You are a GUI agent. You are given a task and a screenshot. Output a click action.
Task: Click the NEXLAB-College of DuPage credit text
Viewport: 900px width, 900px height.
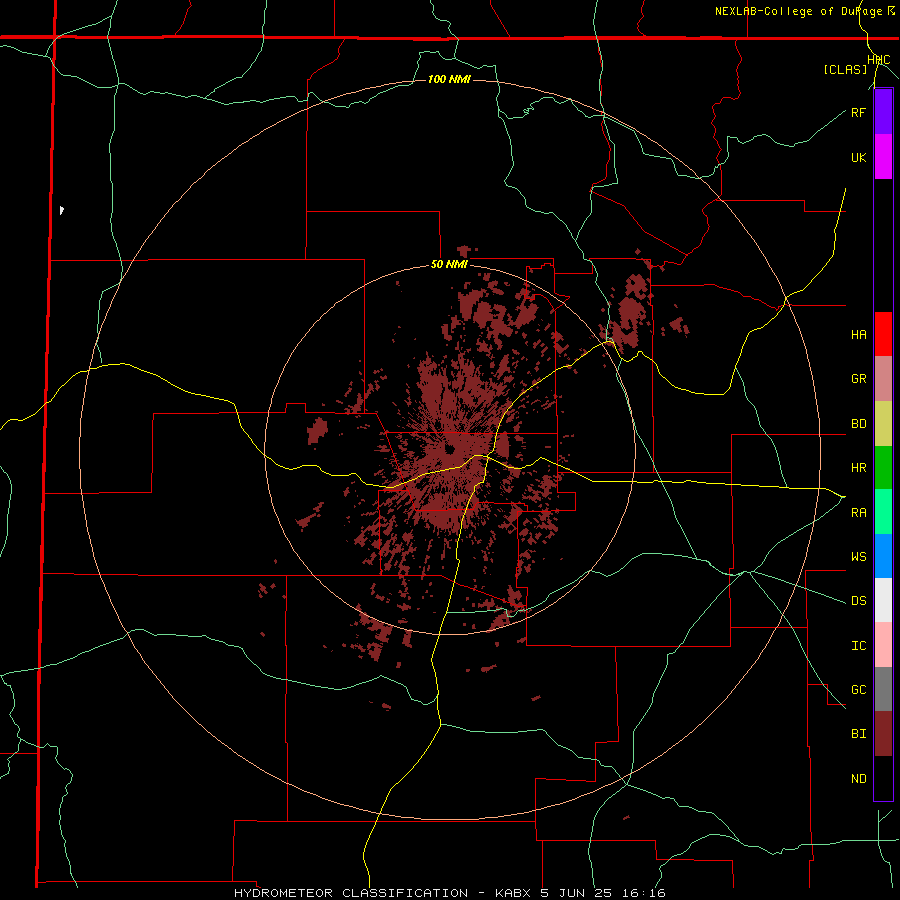click(798, 11)
